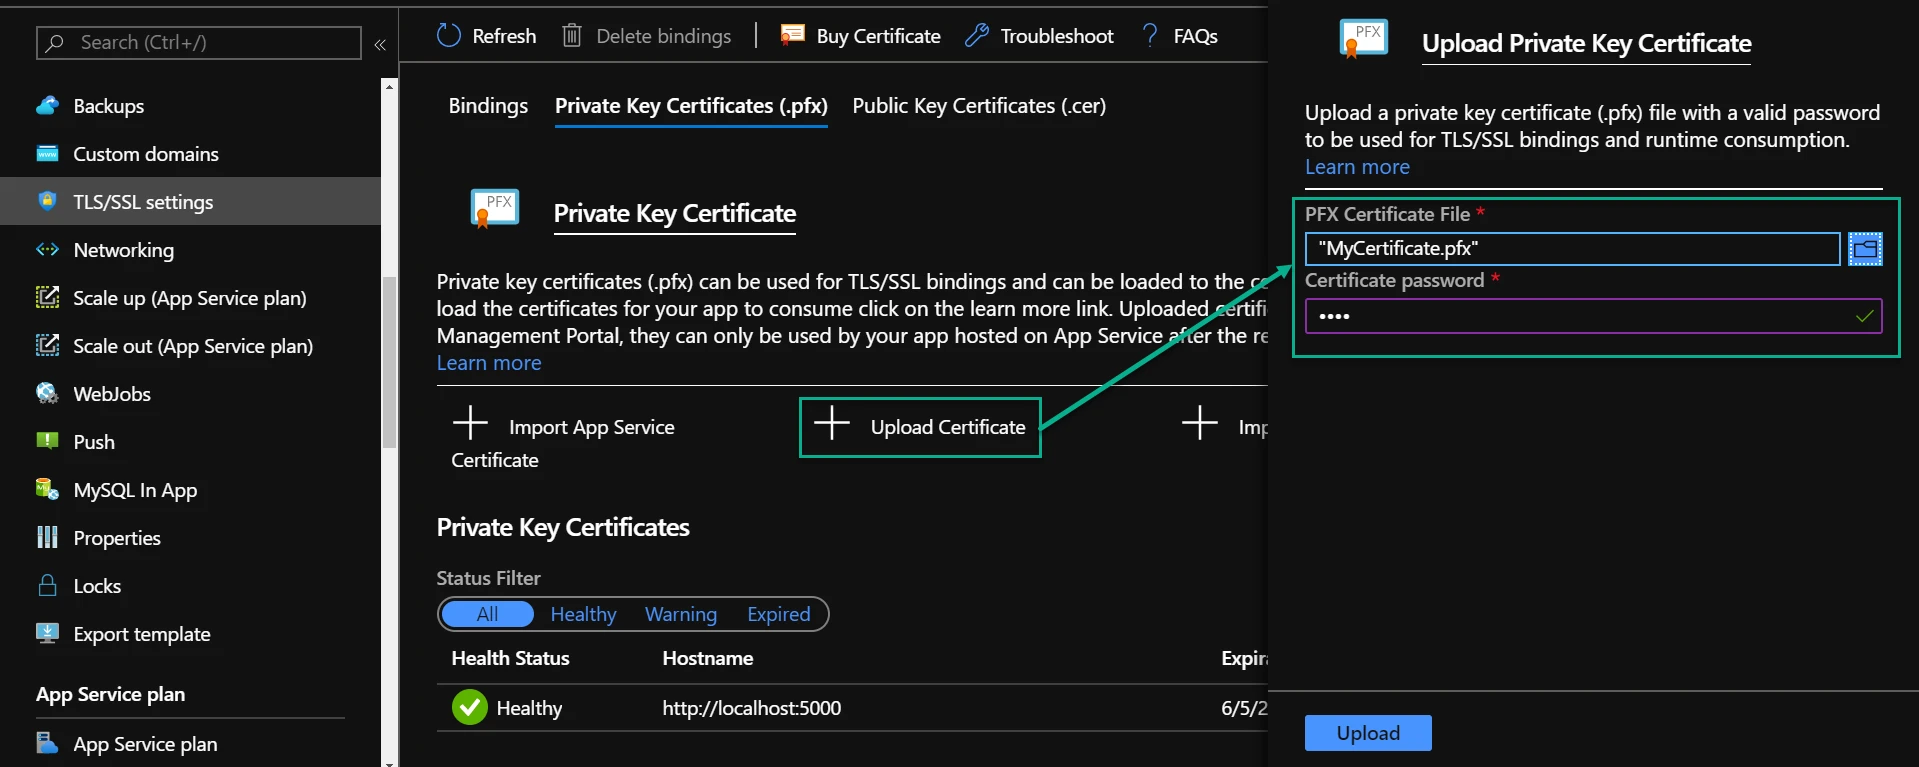Click the PFX icon in the upload panel header
This screenshot has height=767, width=1919.
pyautogui.click(x=1364, y=39)
